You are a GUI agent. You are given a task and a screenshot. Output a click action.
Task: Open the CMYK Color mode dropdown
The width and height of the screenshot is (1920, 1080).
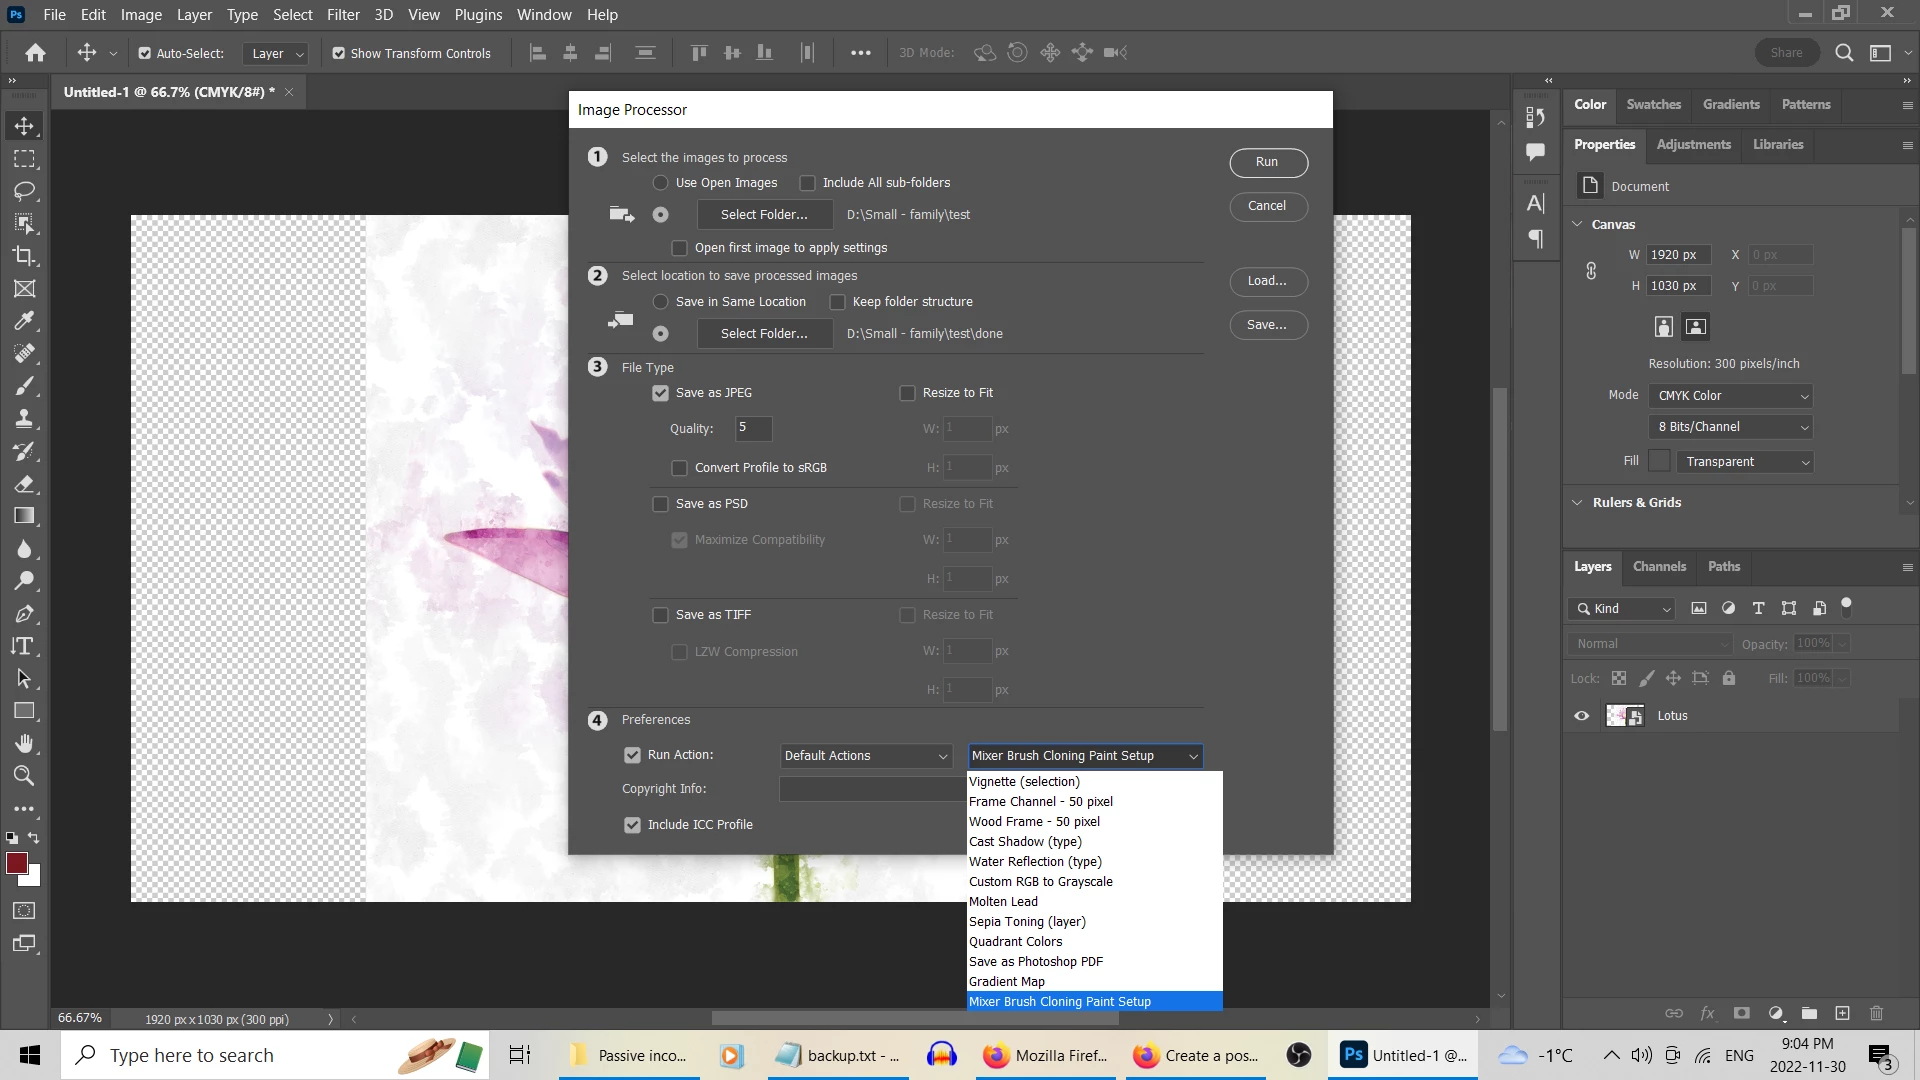pyautogui.click(x=1732, y=396)
